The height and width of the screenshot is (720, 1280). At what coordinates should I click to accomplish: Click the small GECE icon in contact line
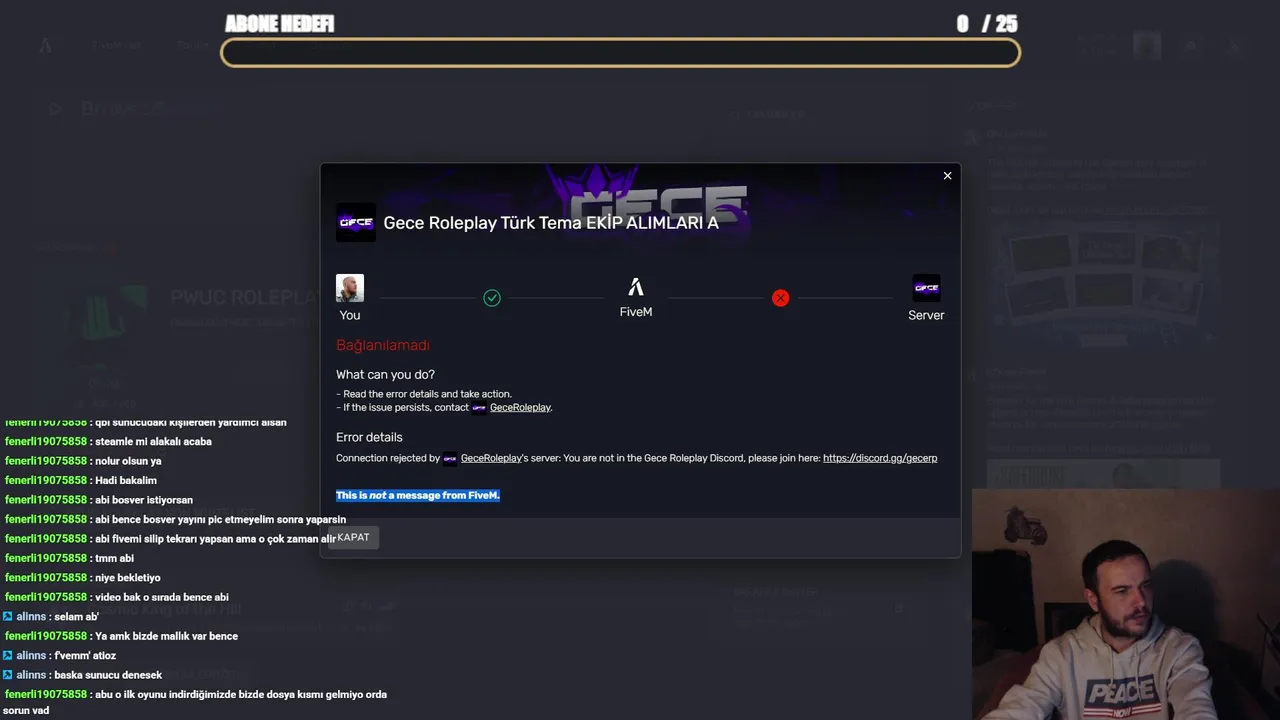[479, 408]
